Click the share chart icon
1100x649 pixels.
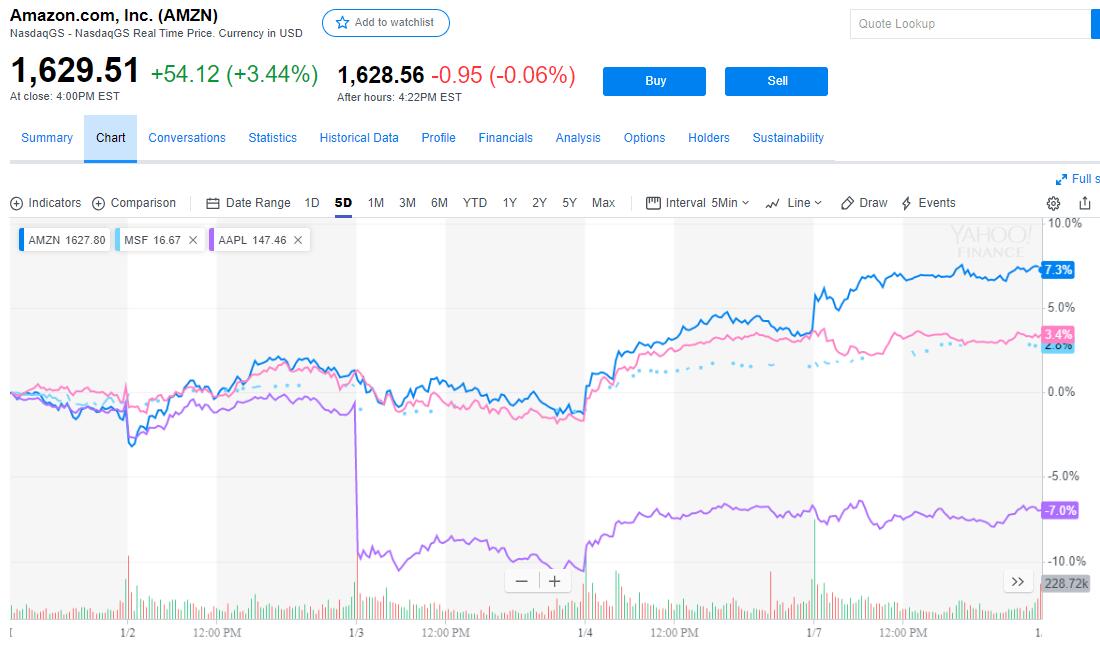[x=1085, y=203]
